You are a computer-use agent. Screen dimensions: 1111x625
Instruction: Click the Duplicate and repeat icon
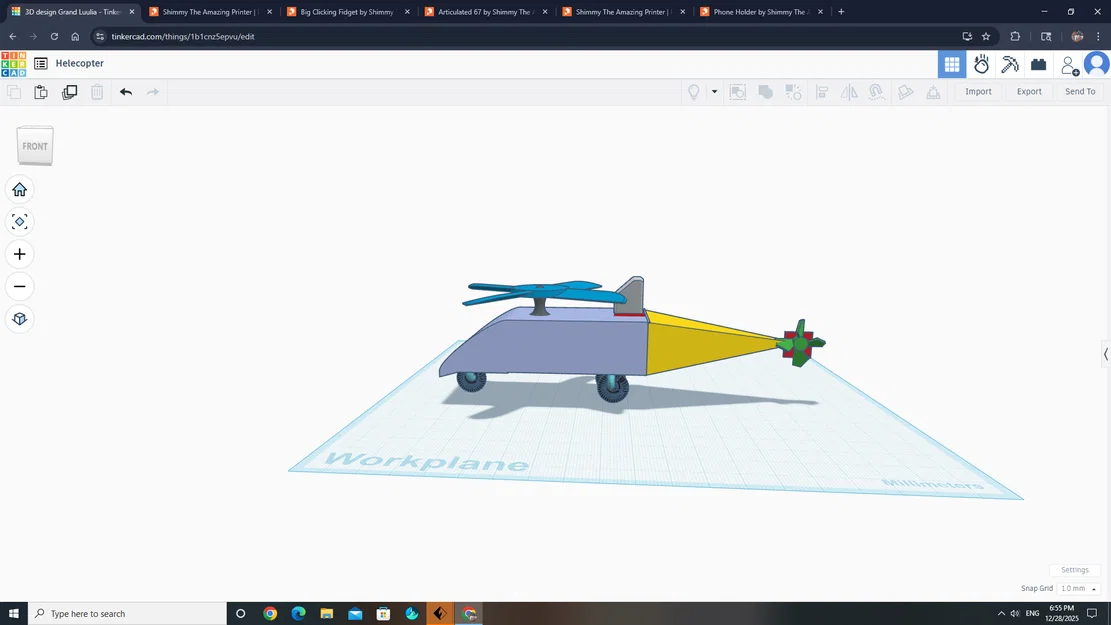click(69, 92)
